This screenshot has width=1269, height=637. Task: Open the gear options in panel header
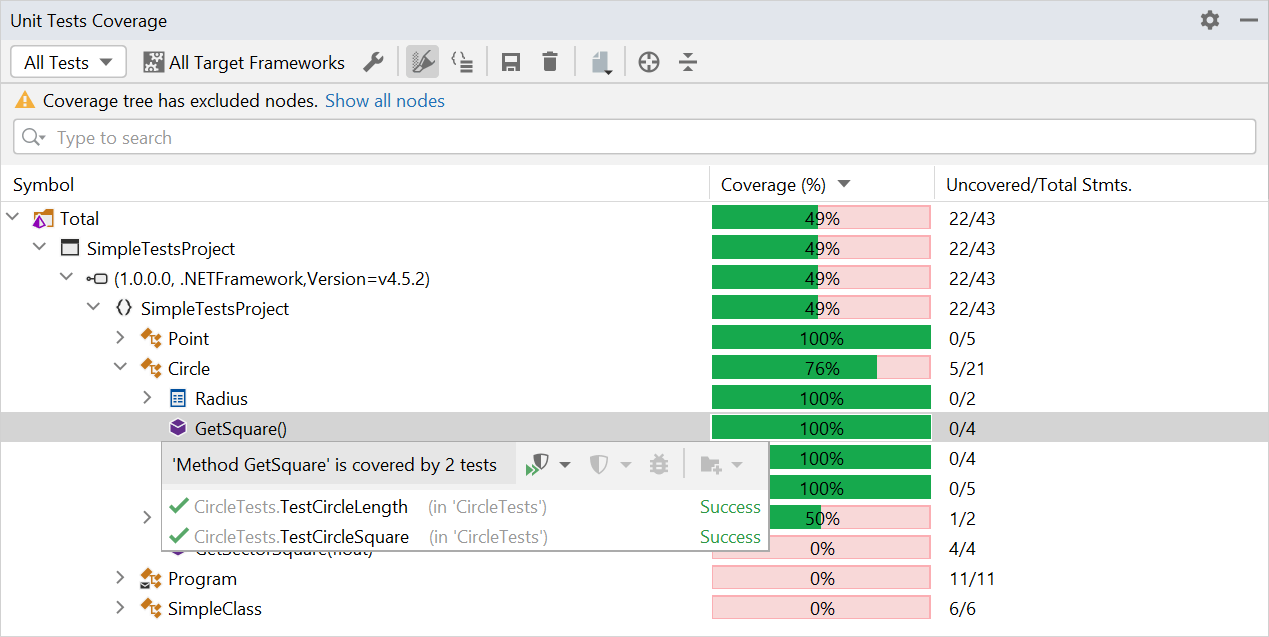[1210, 20]
